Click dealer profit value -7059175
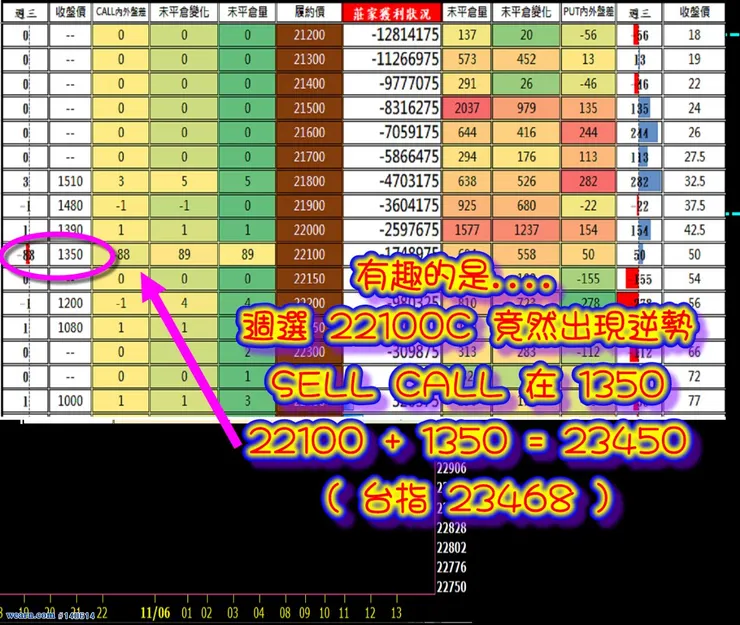The width and height of the screenshot is (740, 625). click(x=392, y=133)
